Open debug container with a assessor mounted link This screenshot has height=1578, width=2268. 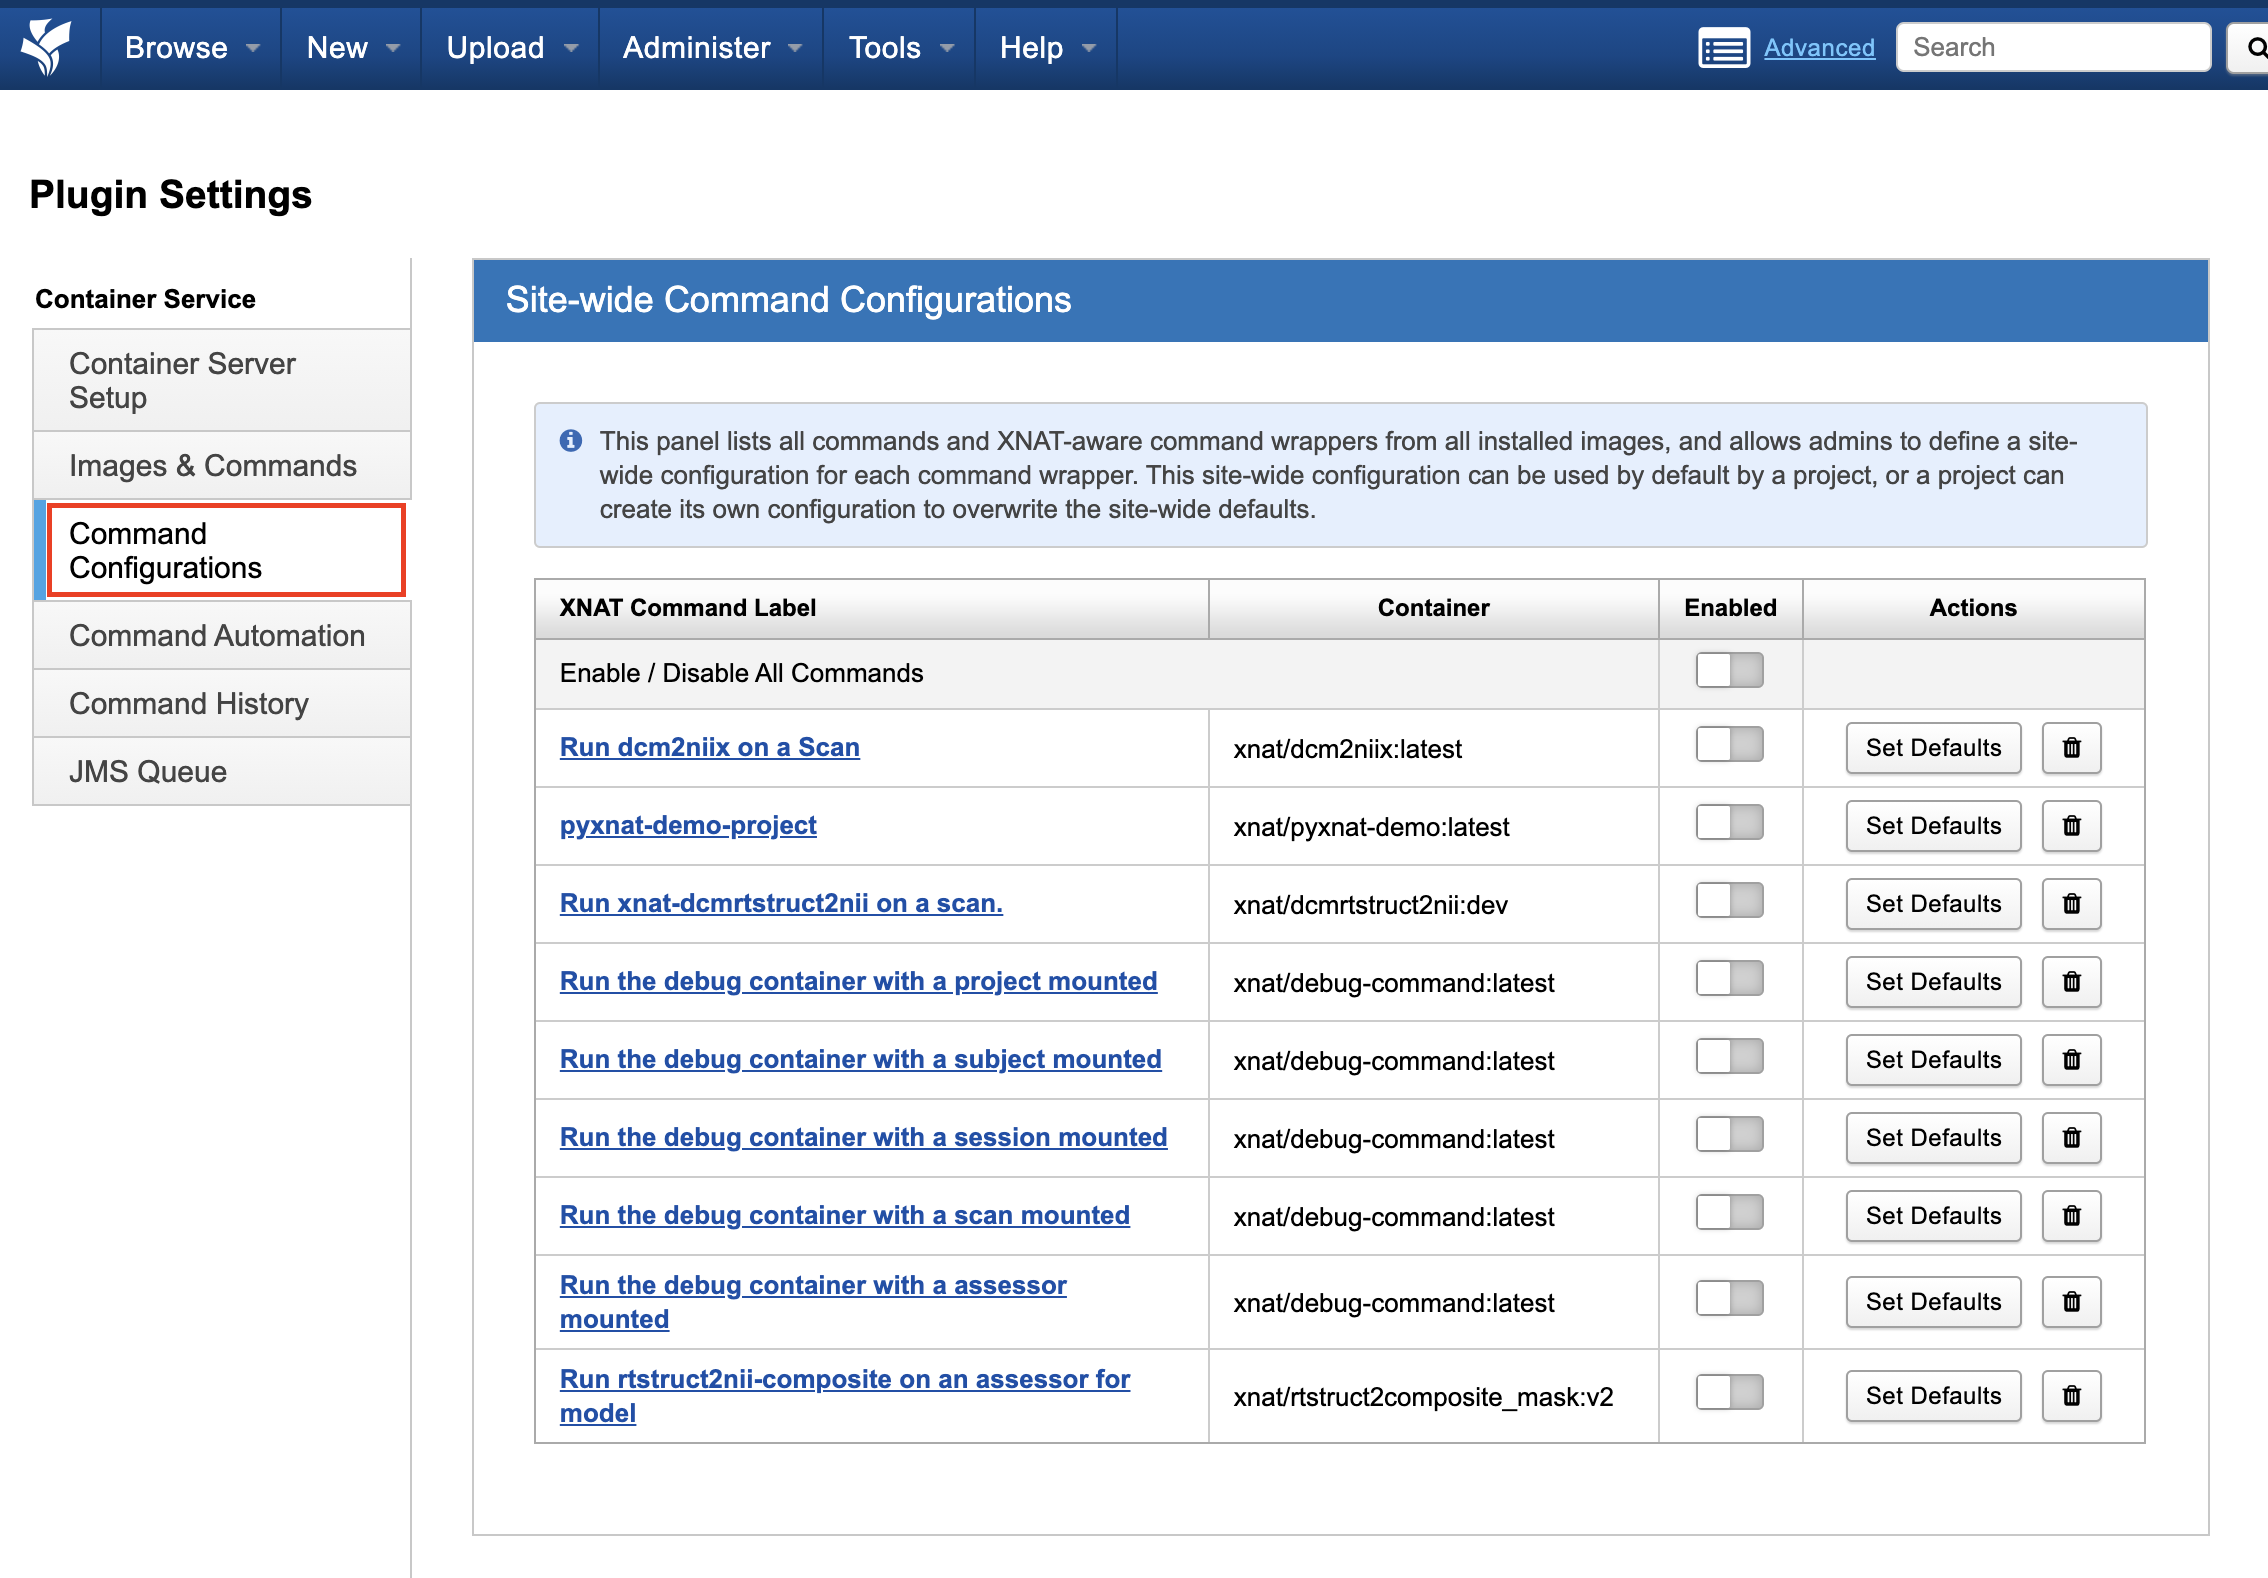point(813,1302)
